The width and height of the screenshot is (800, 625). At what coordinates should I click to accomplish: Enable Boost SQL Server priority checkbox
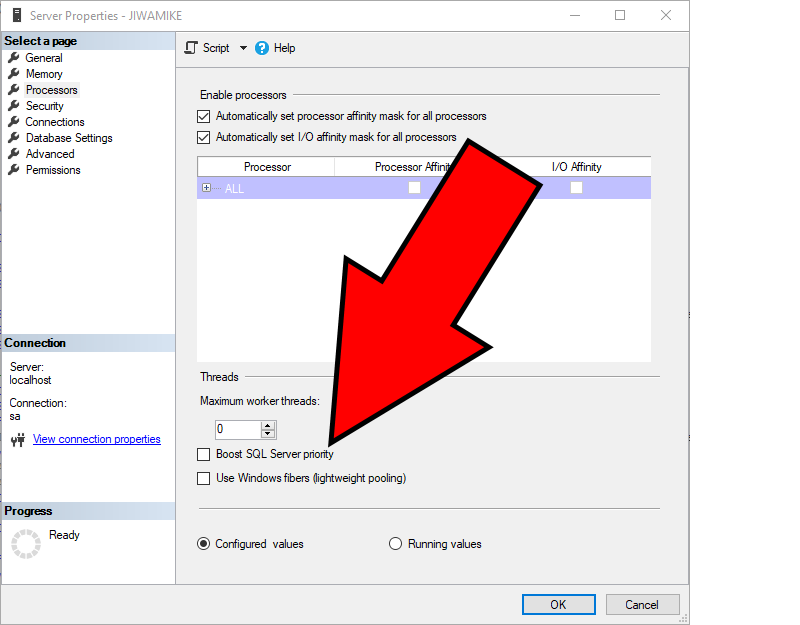pos(204,454)
